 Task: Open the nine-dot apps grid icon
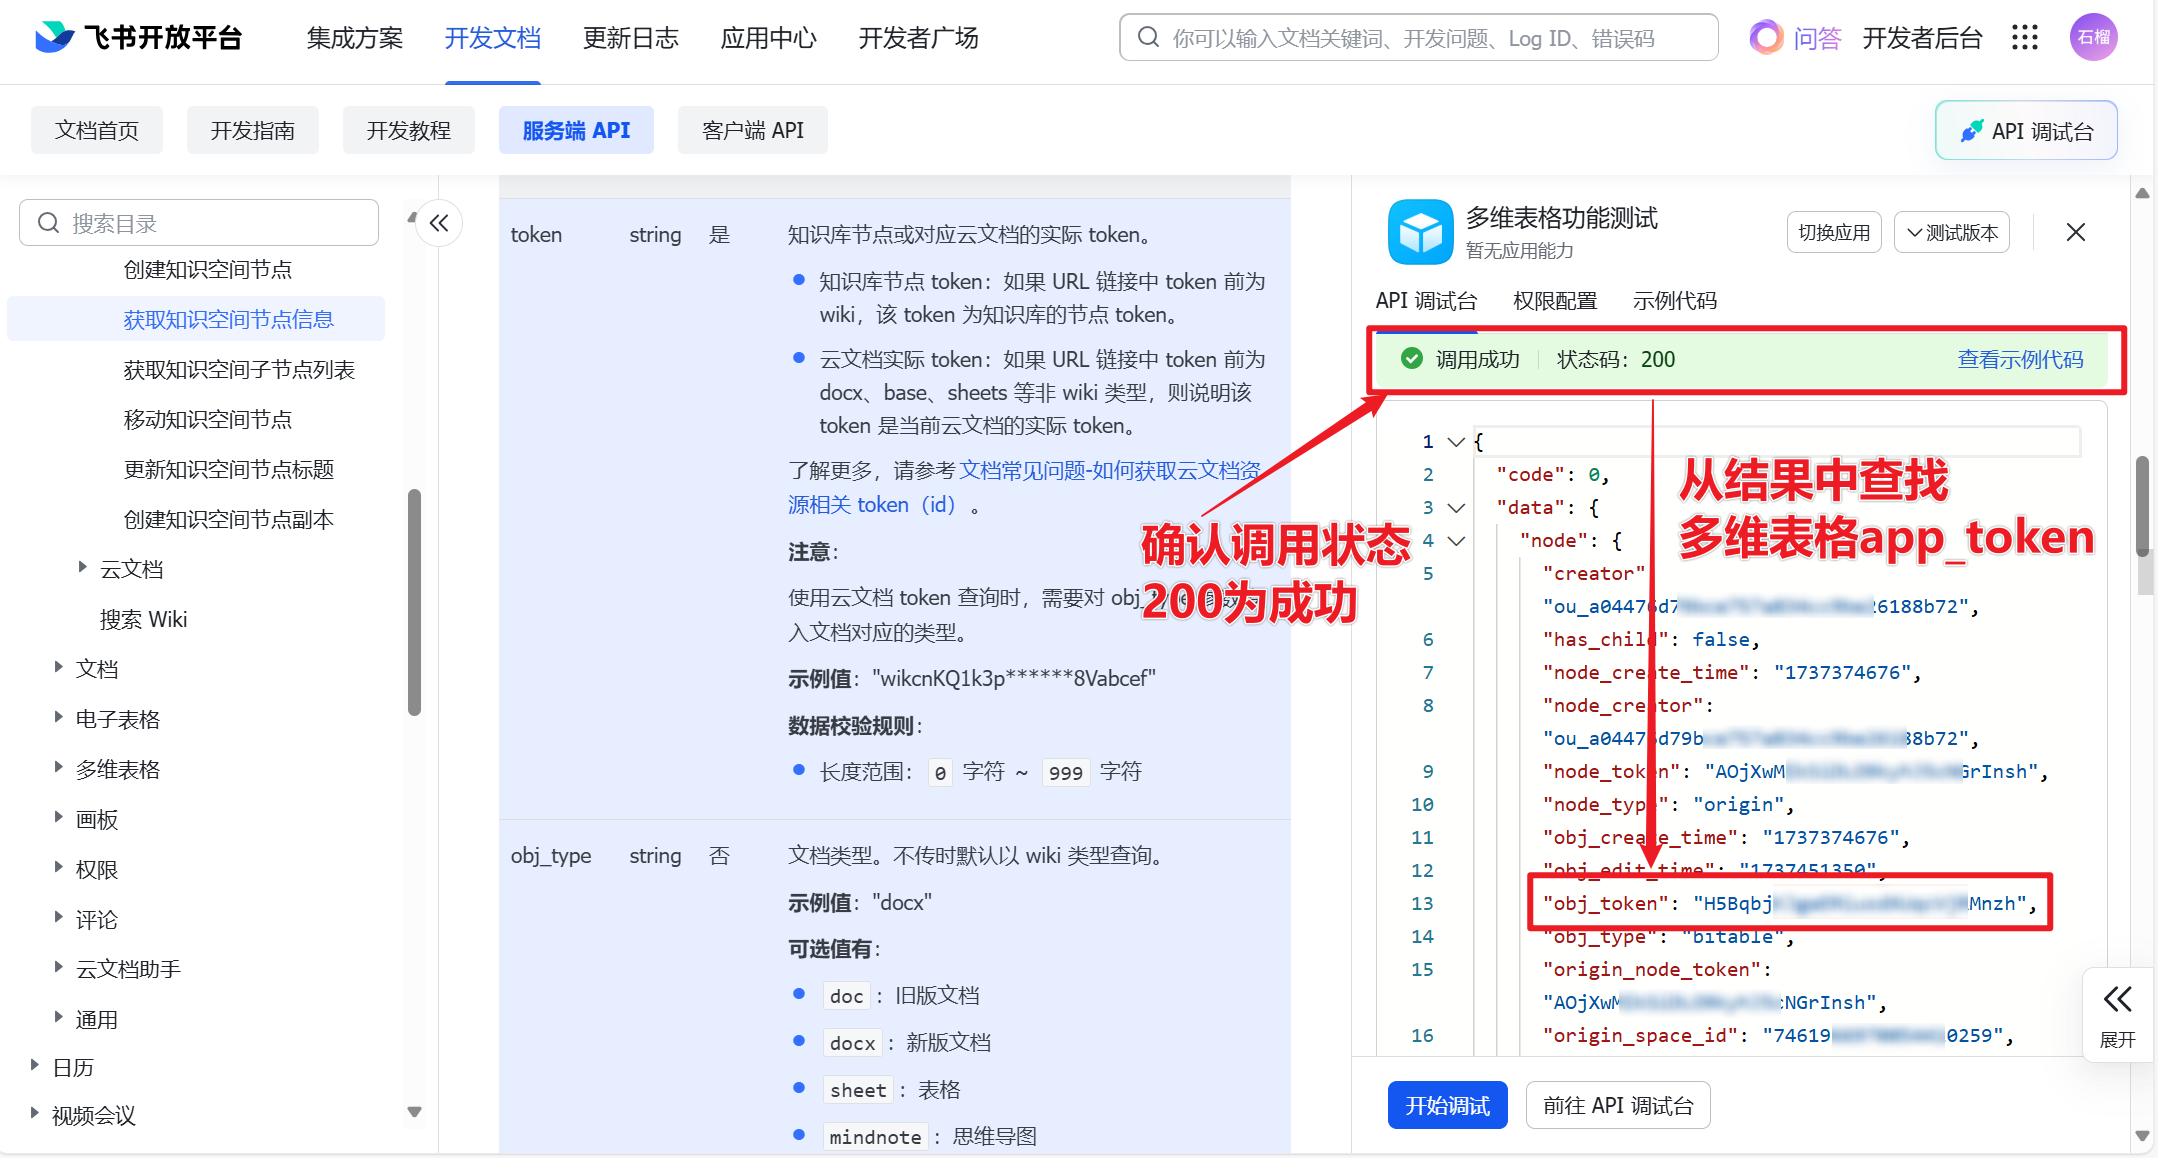click(x=2025, y=38)
